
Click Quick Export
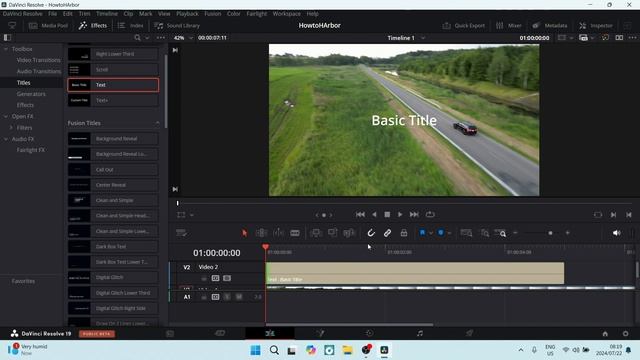tap(464, 25)
